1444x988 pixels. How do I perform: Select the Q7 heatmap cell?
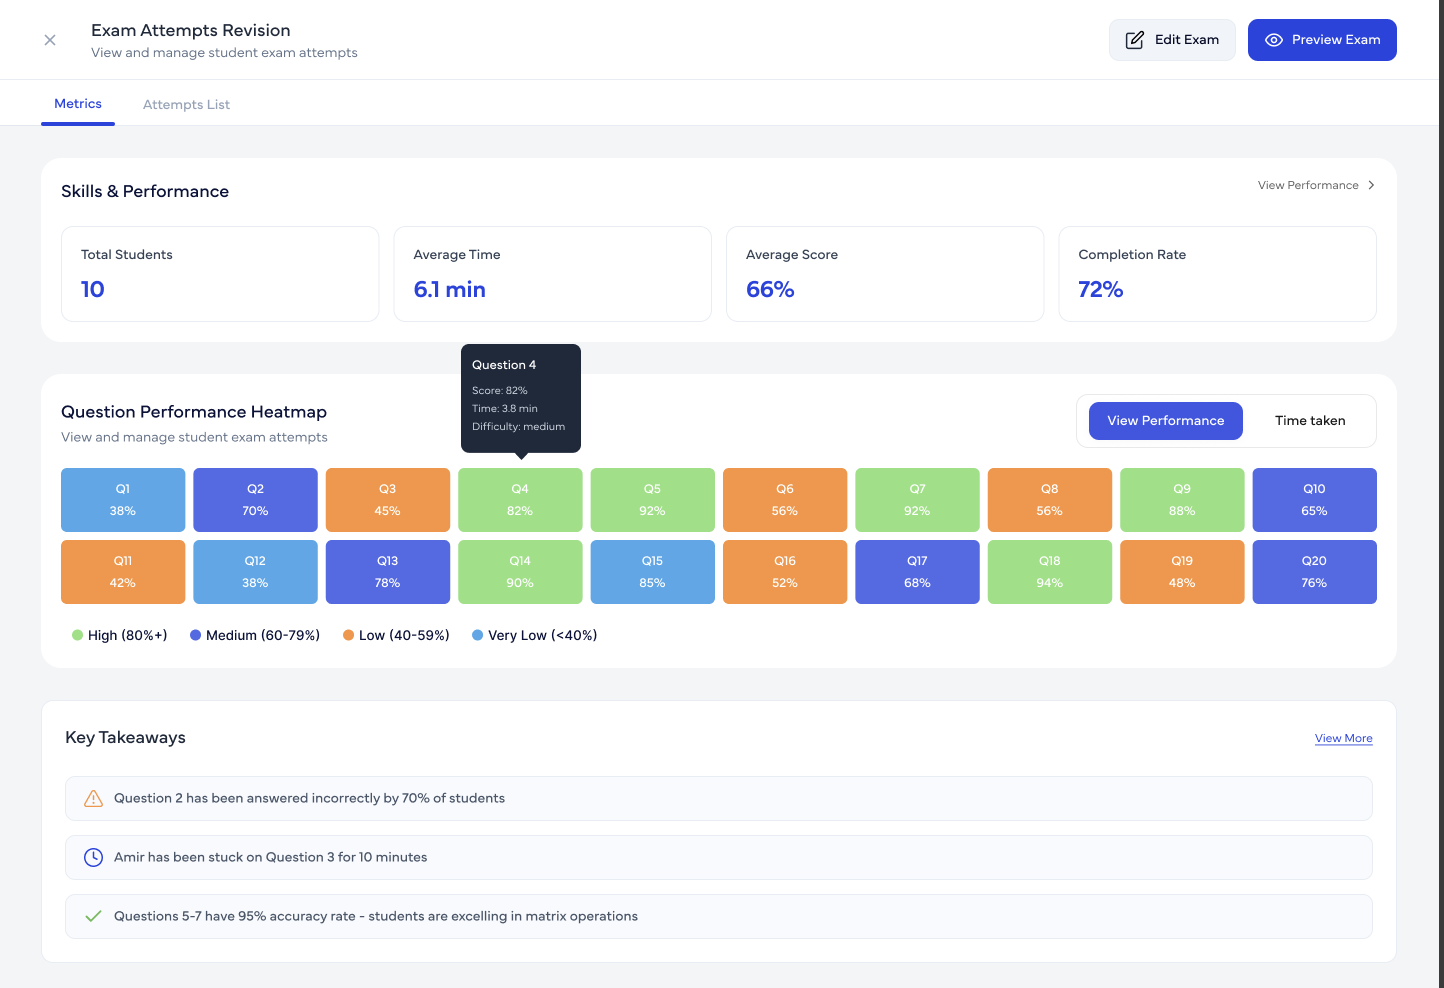tap(917, 500)
